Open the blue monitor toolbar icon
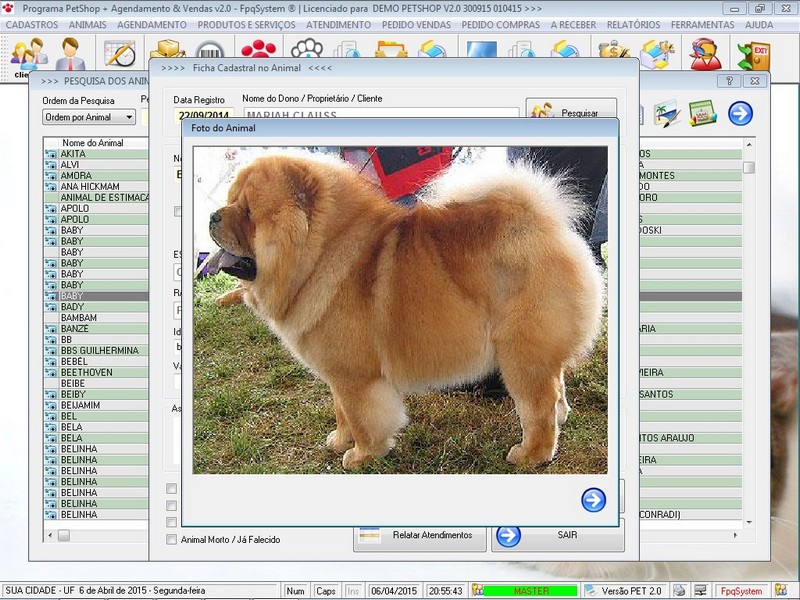Image resolution: width=800 pixels, height=600 pixels. pos(481,49)
